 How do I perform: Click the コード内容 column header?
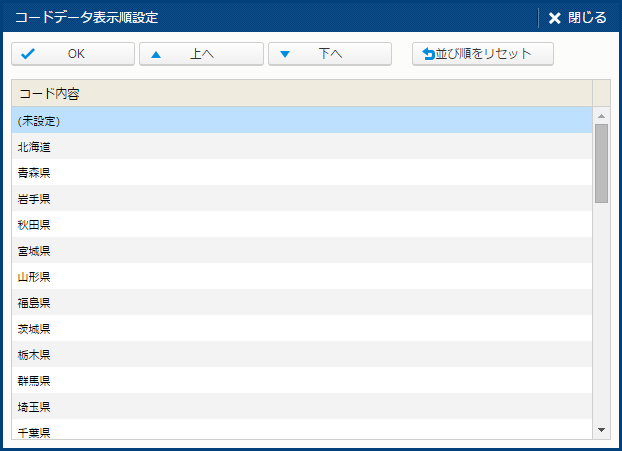pos(300,94)
